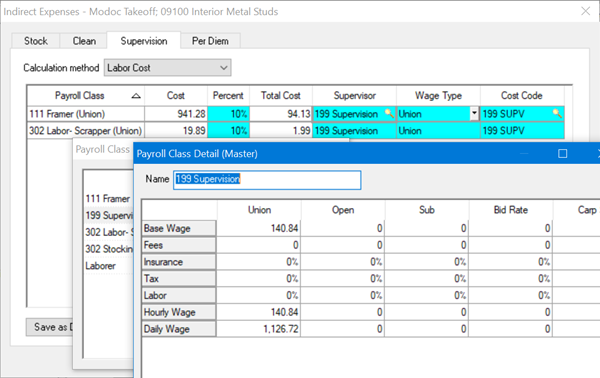The height and width of the screenshot is (378, 600).
Task: Click the Tax row header
Action: (179, 279)
